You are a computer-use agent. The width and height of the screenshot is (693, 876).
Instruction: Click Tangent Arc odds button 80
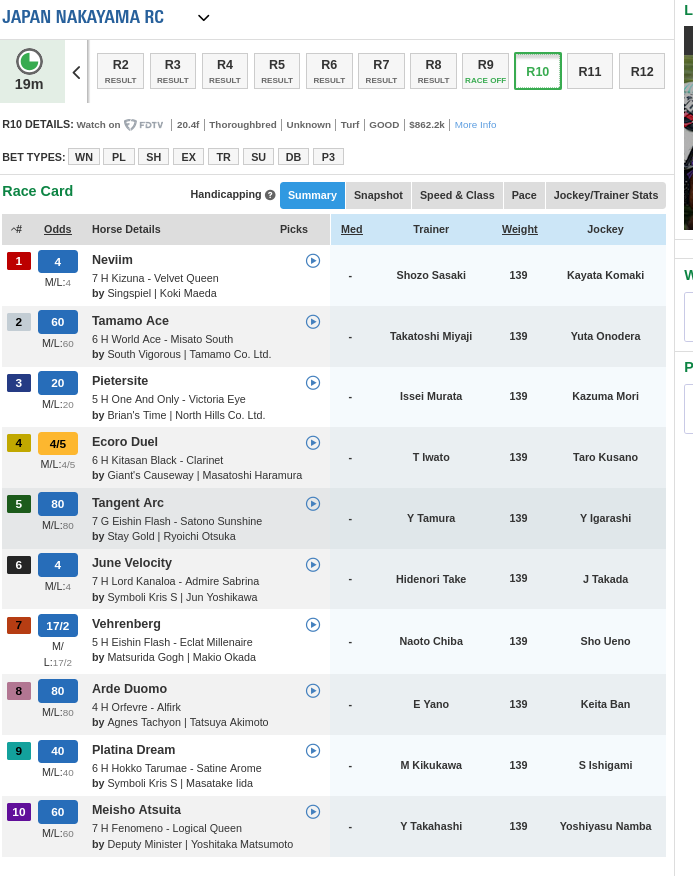[58, 504]
